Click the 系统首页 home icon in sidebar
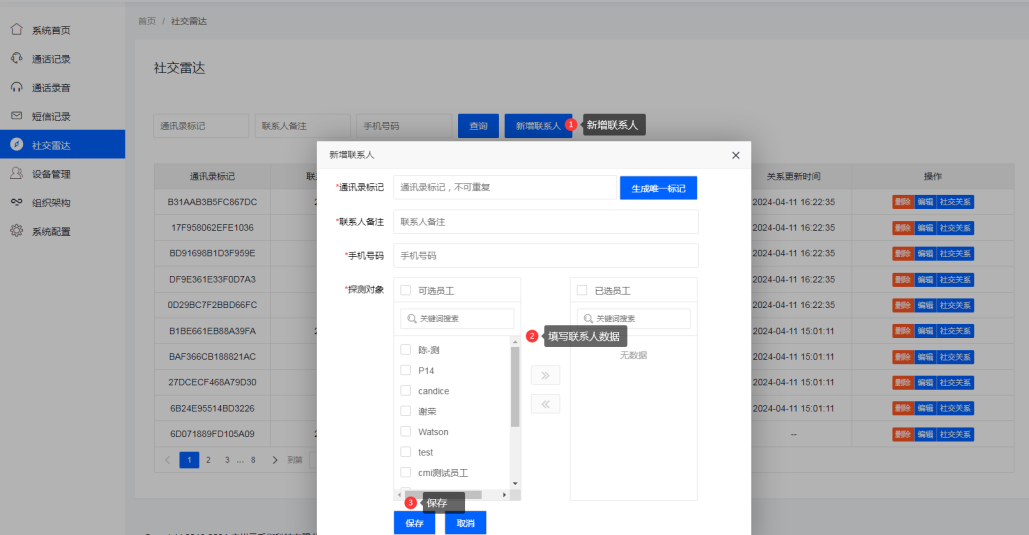The height and width of the screenshot is (535, 1029). pos(17,30)
